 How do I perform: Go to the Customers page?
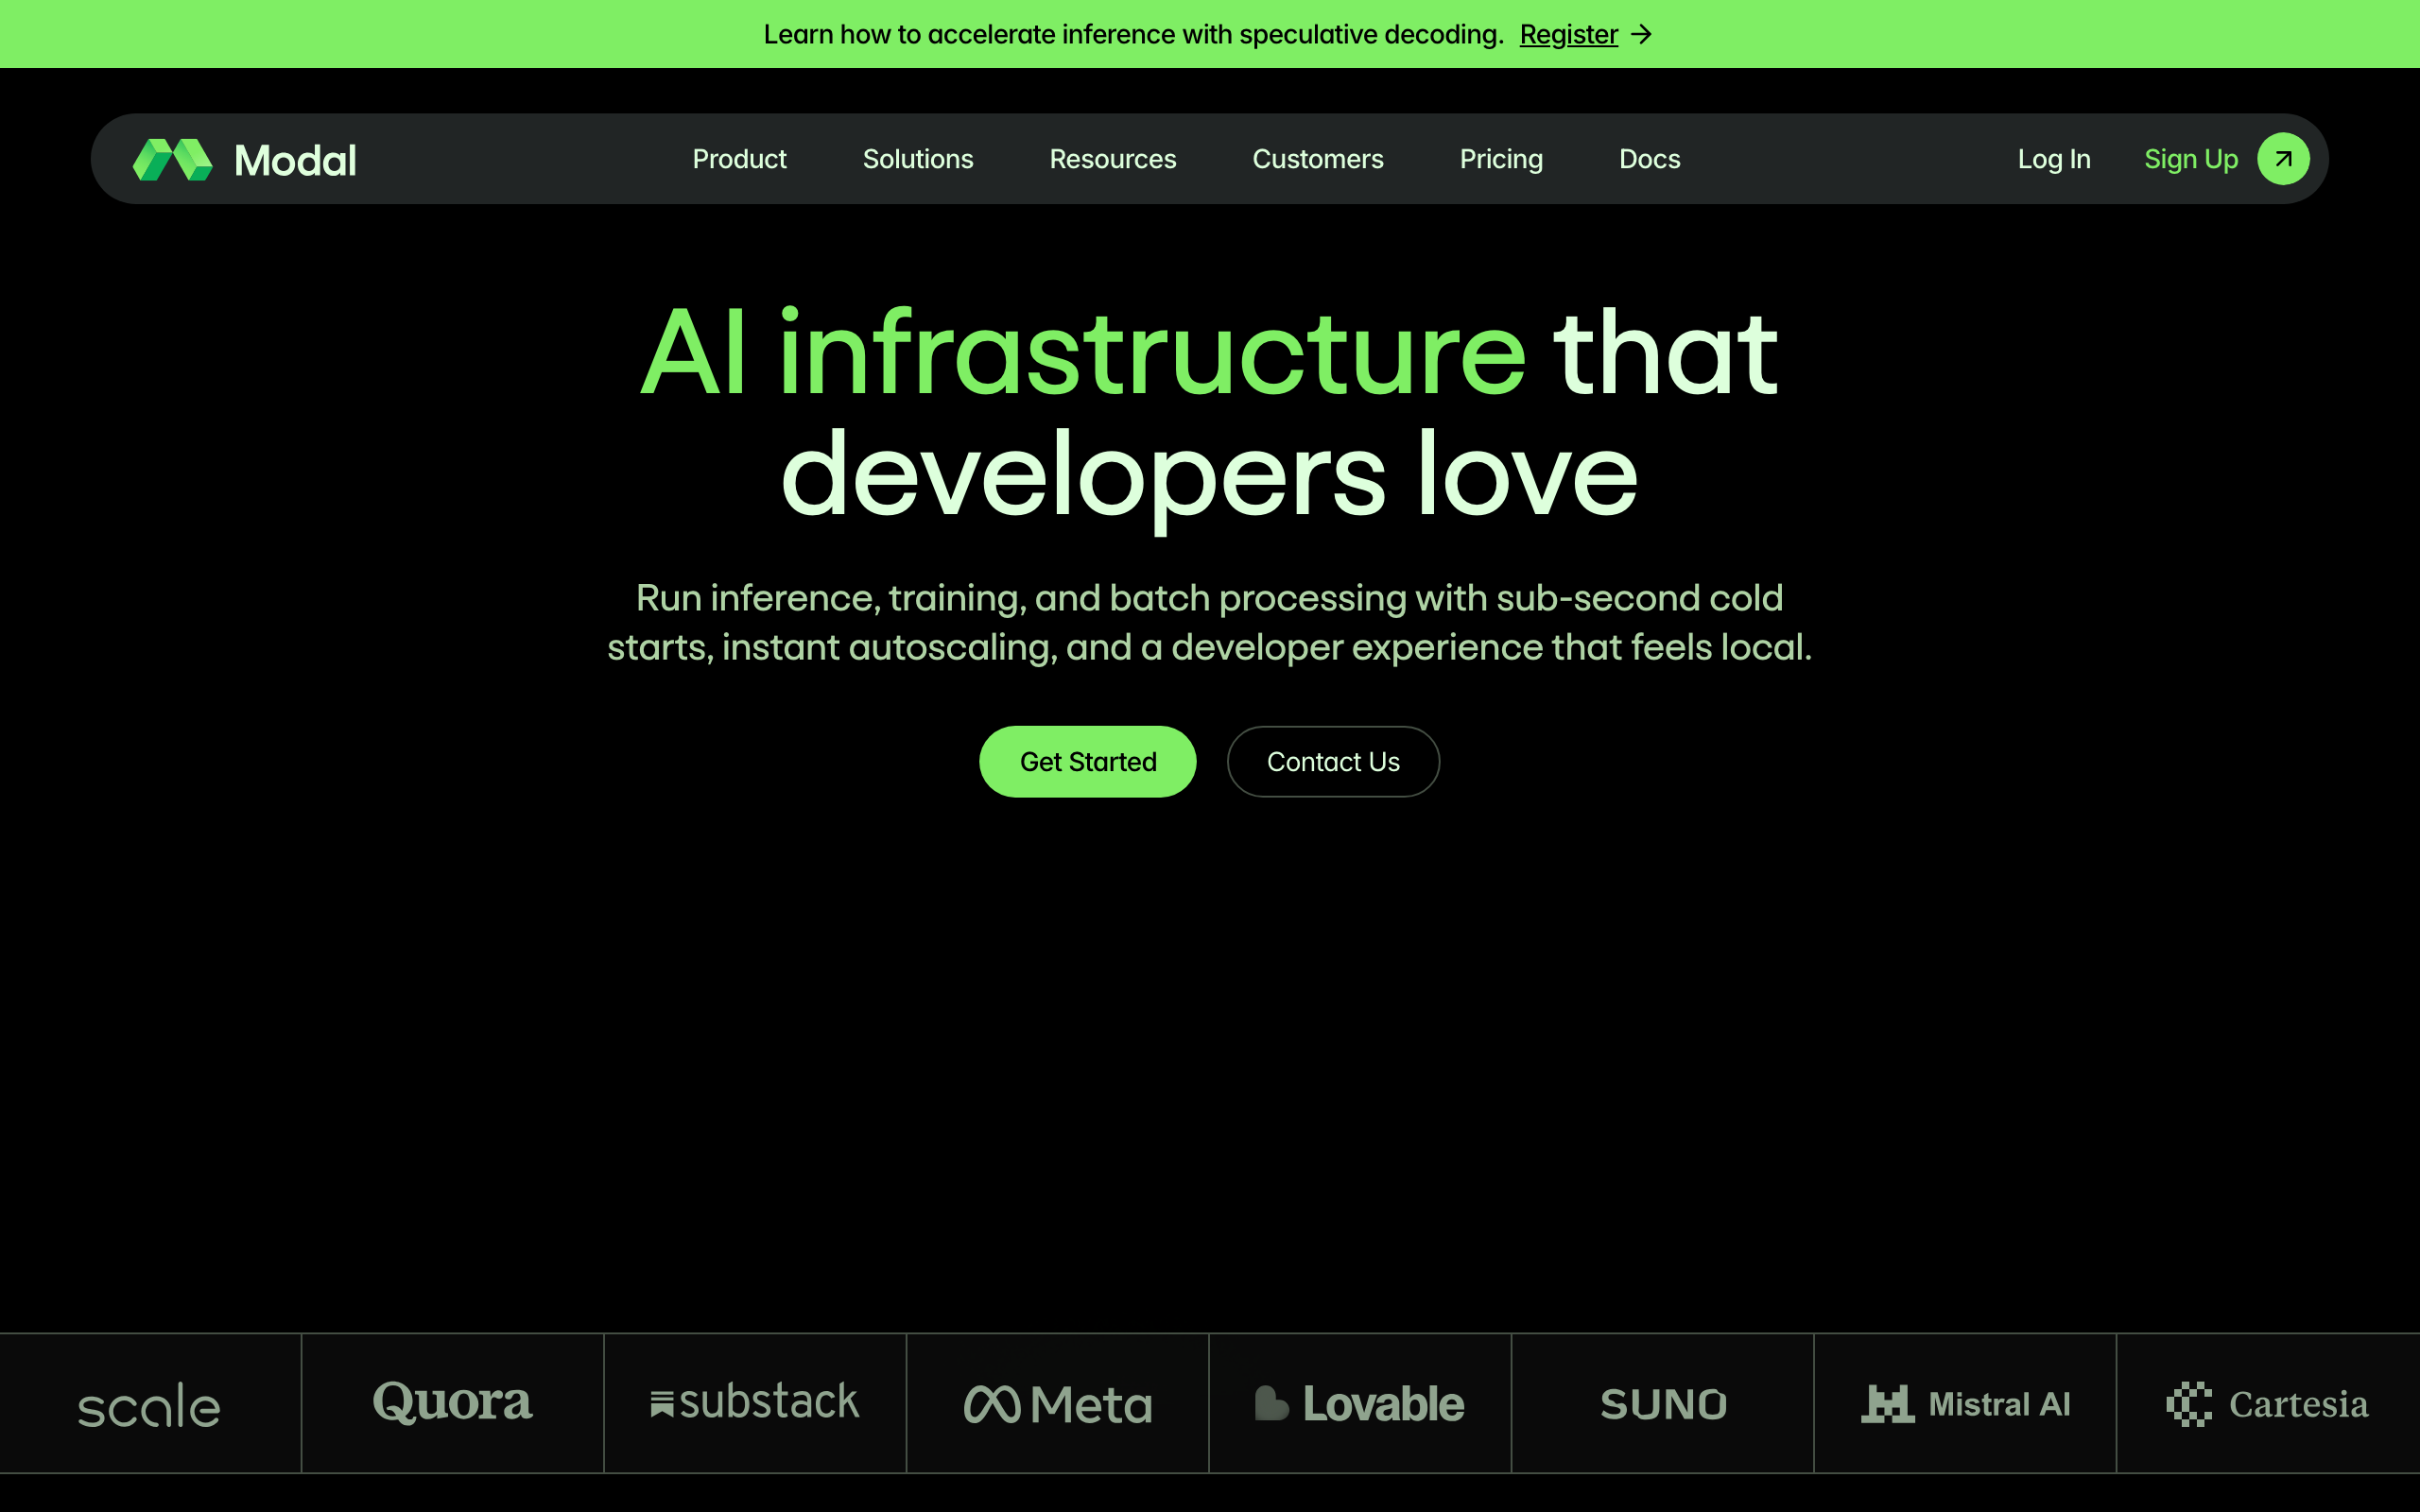1317,159
